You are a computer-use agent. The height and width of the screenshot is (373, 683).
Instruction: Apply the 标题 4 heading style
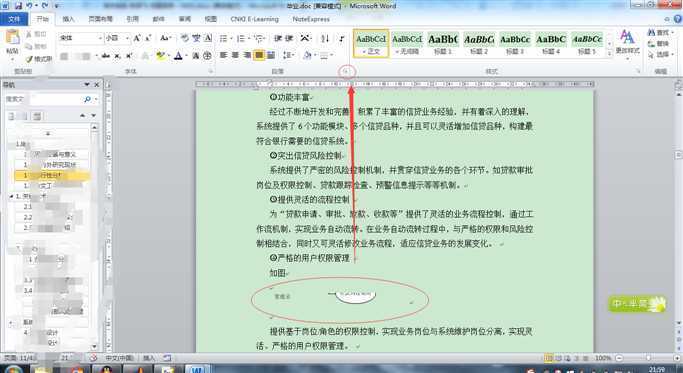(x=551, y=43)
